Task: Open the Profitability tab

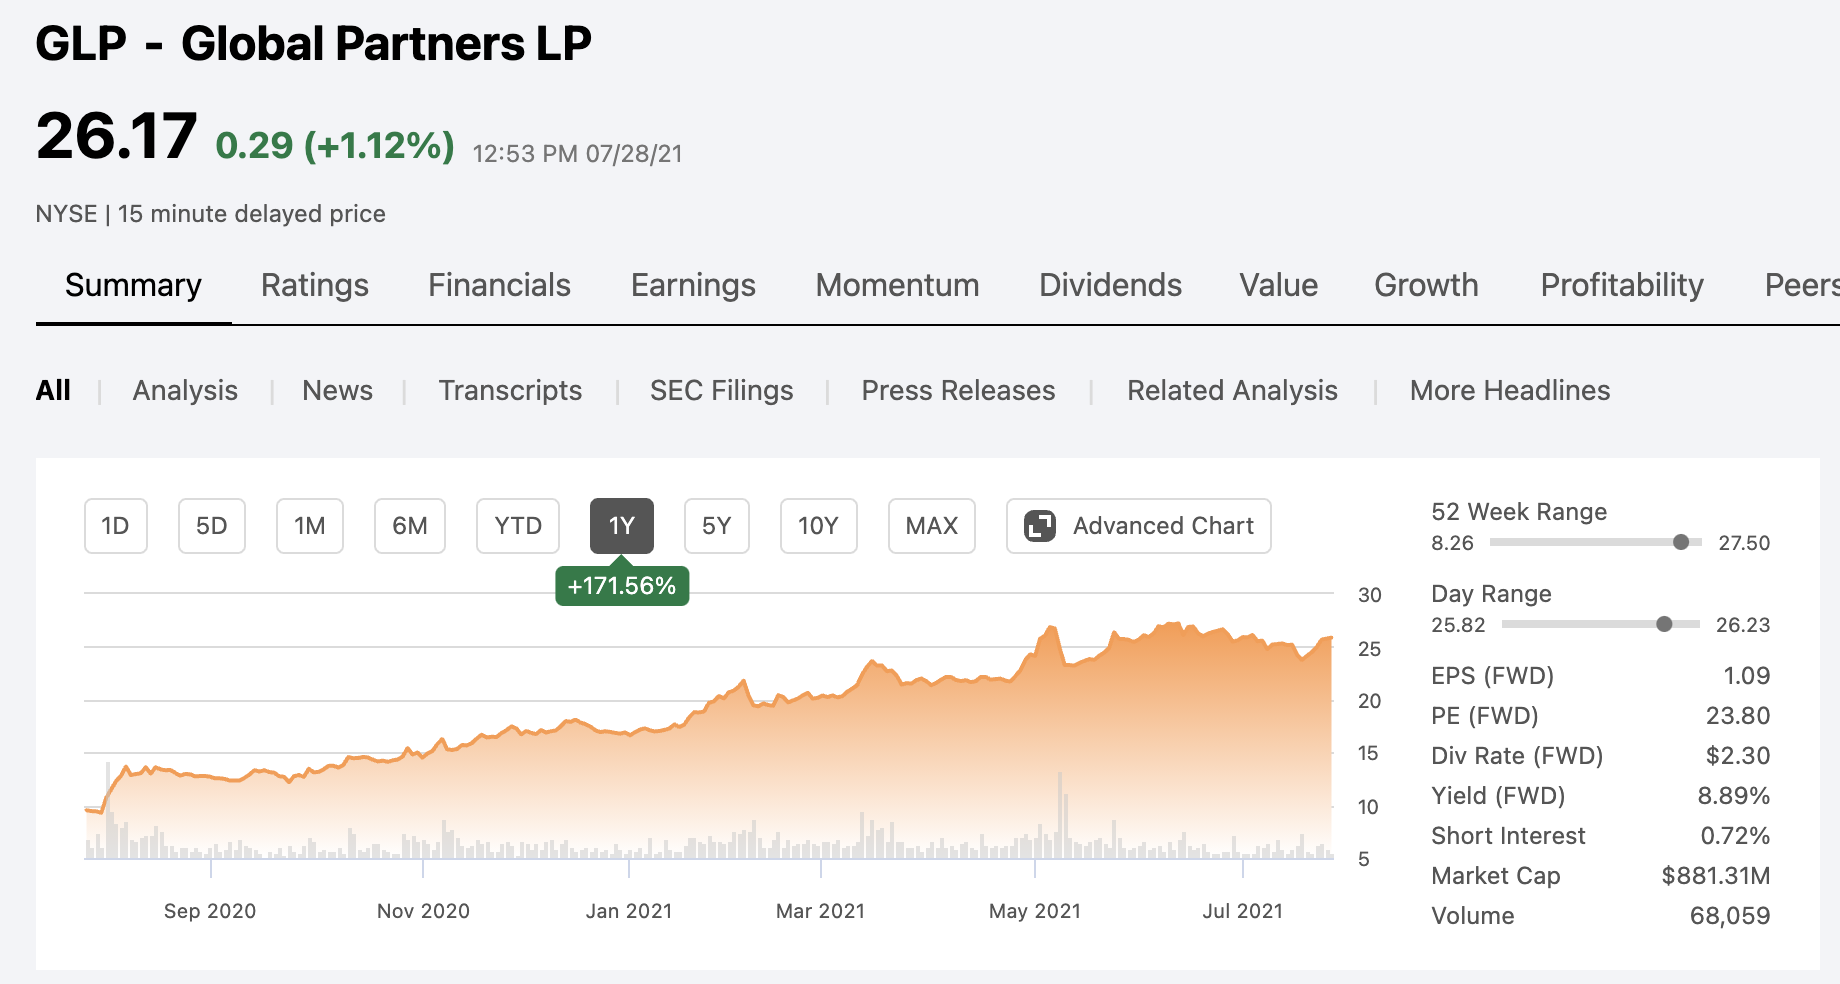Action: [x=1622, y=285]
